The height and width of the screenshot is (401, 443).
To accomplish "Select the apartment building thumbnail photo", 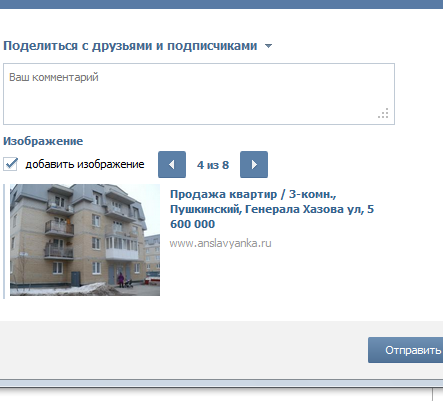I will click(x=85, y=240).
